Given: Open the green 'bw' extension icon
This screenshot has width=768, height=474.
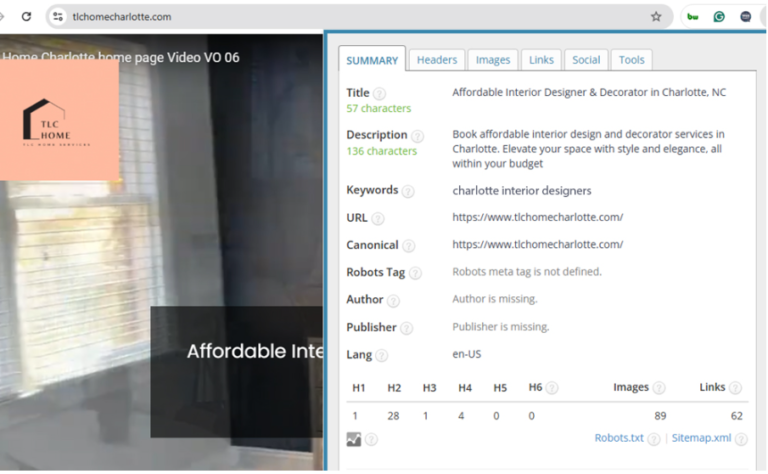Looking at the screenshot, I should click(693, 17).
